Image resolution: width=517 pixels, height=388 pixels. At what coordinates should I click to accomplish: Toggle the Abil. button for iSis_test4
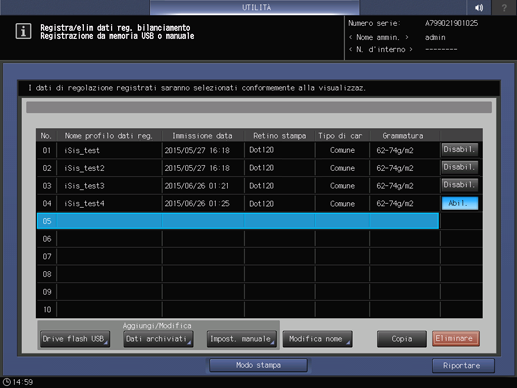coord(460,203)
